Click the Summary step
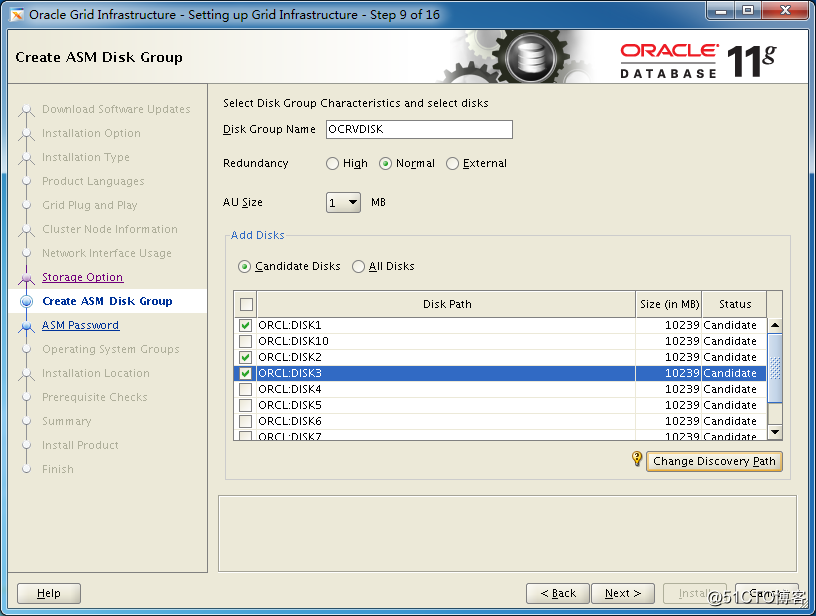 pyautogui.click(x=67, y=421)
